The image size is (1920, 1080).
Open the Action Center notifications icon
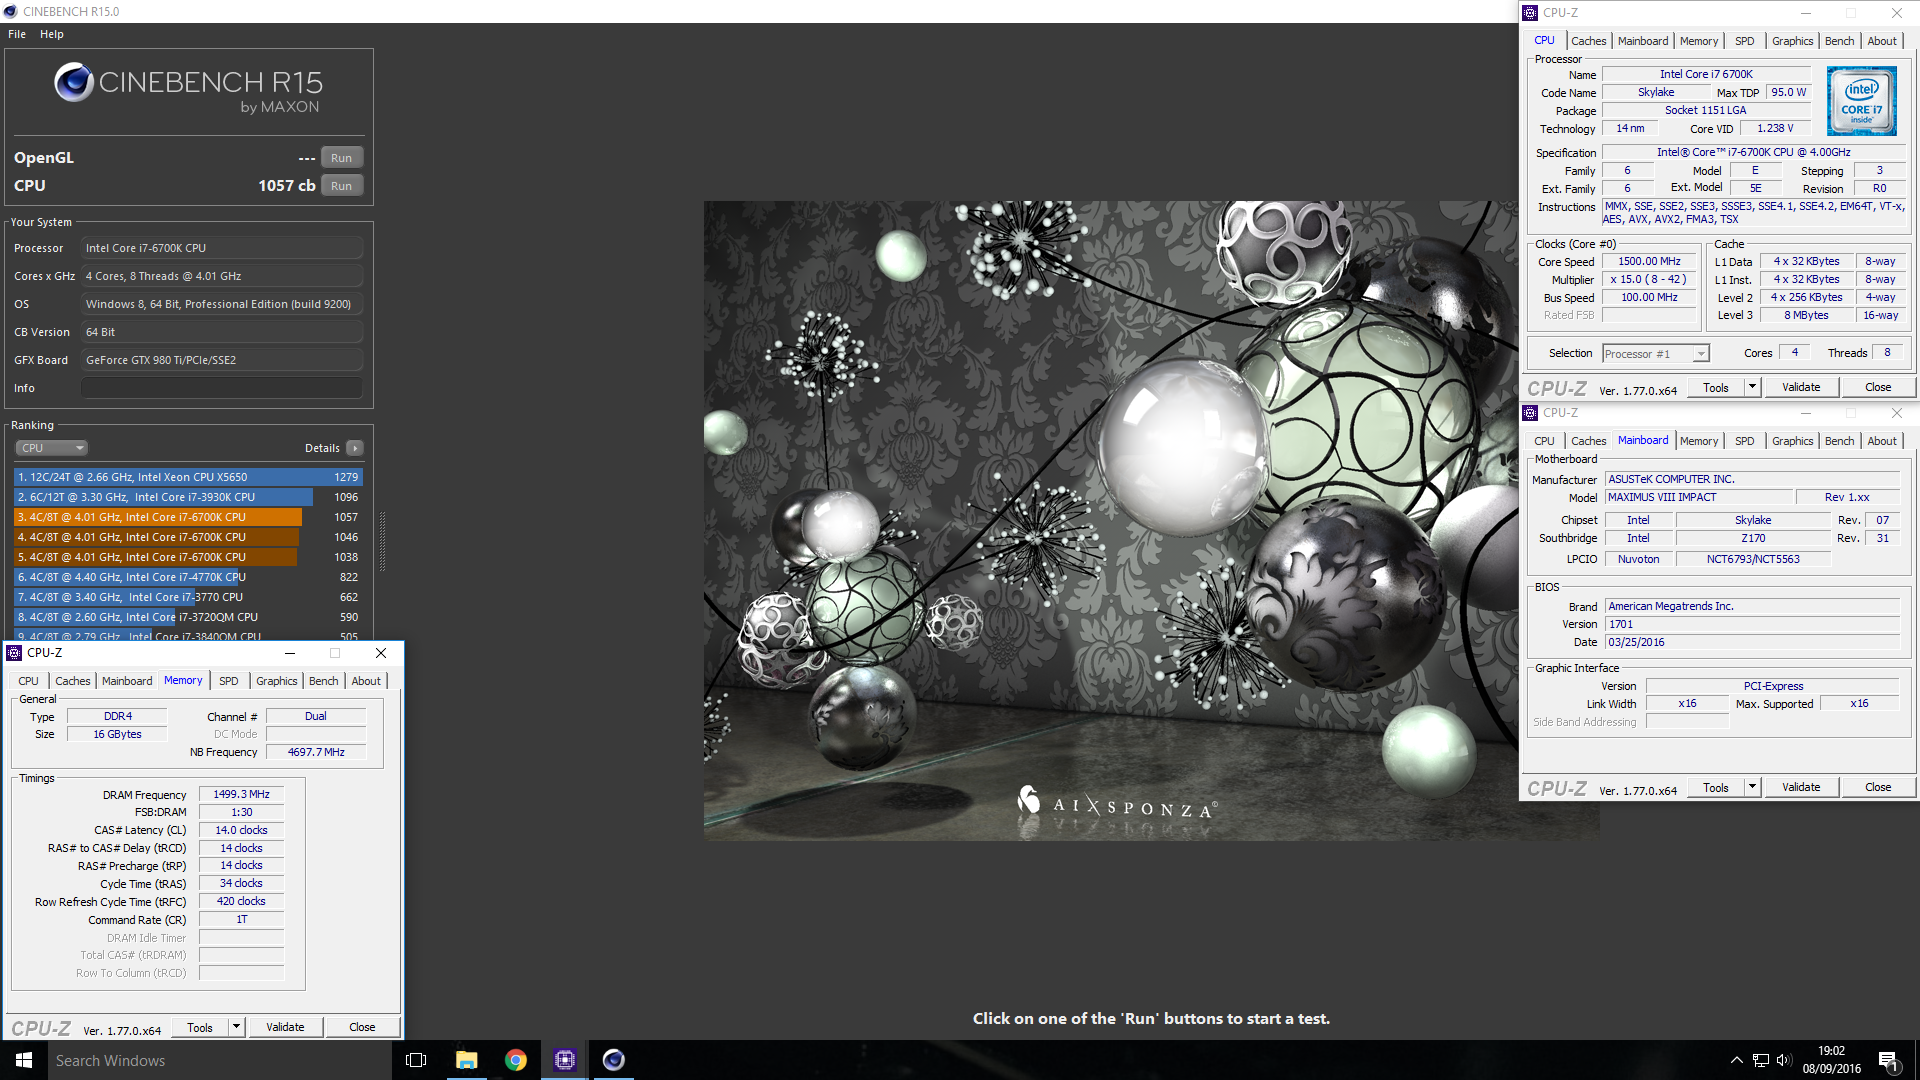pos(1888,1060)
